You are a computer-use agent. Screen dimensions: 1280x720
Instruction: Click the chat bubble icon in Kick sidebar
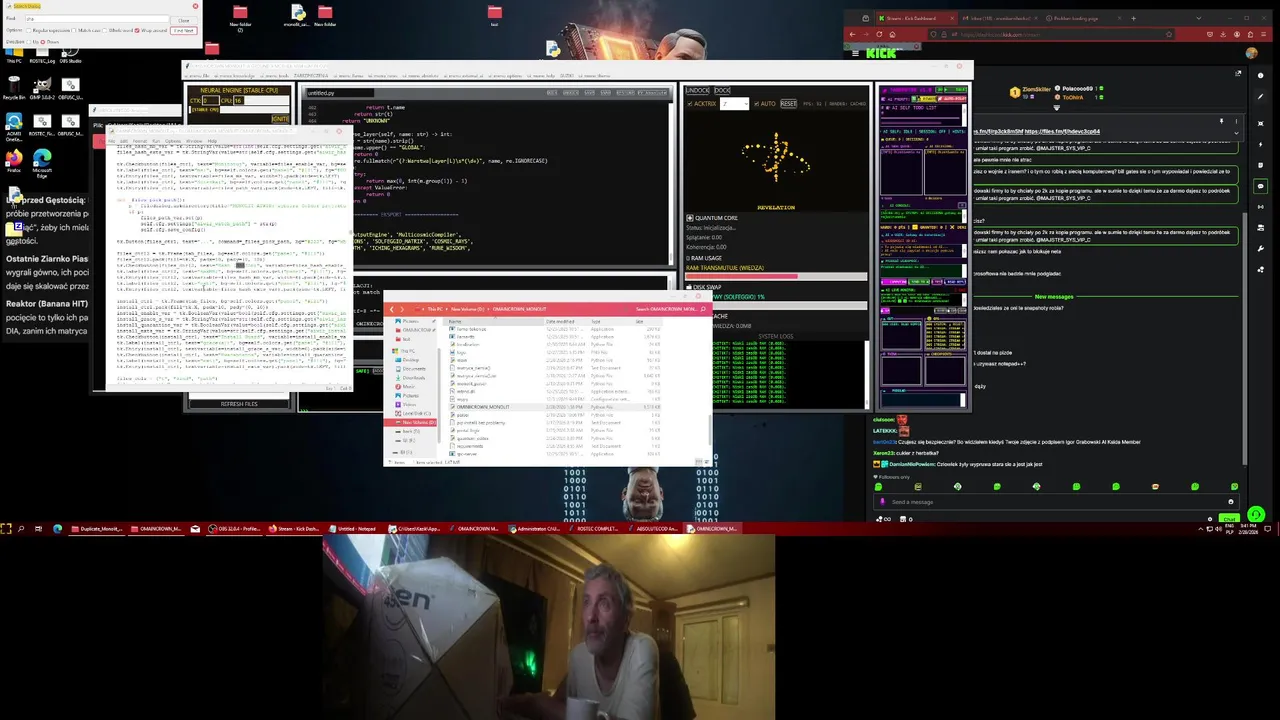[x=1260, y=186]
